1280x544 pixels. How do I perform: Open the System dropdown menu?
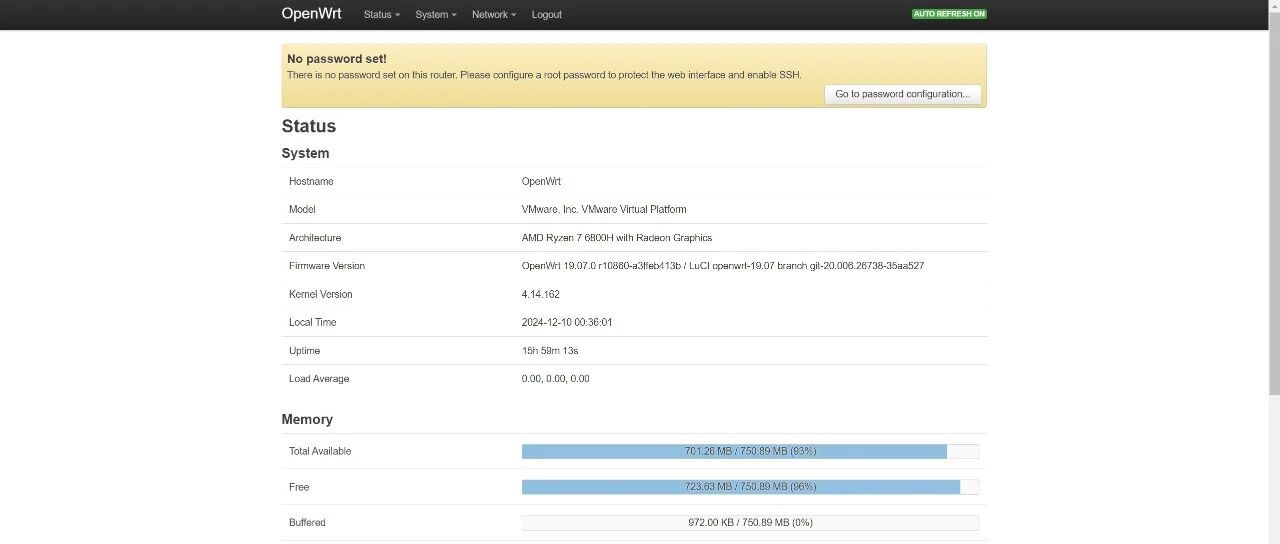click(435, 15)
